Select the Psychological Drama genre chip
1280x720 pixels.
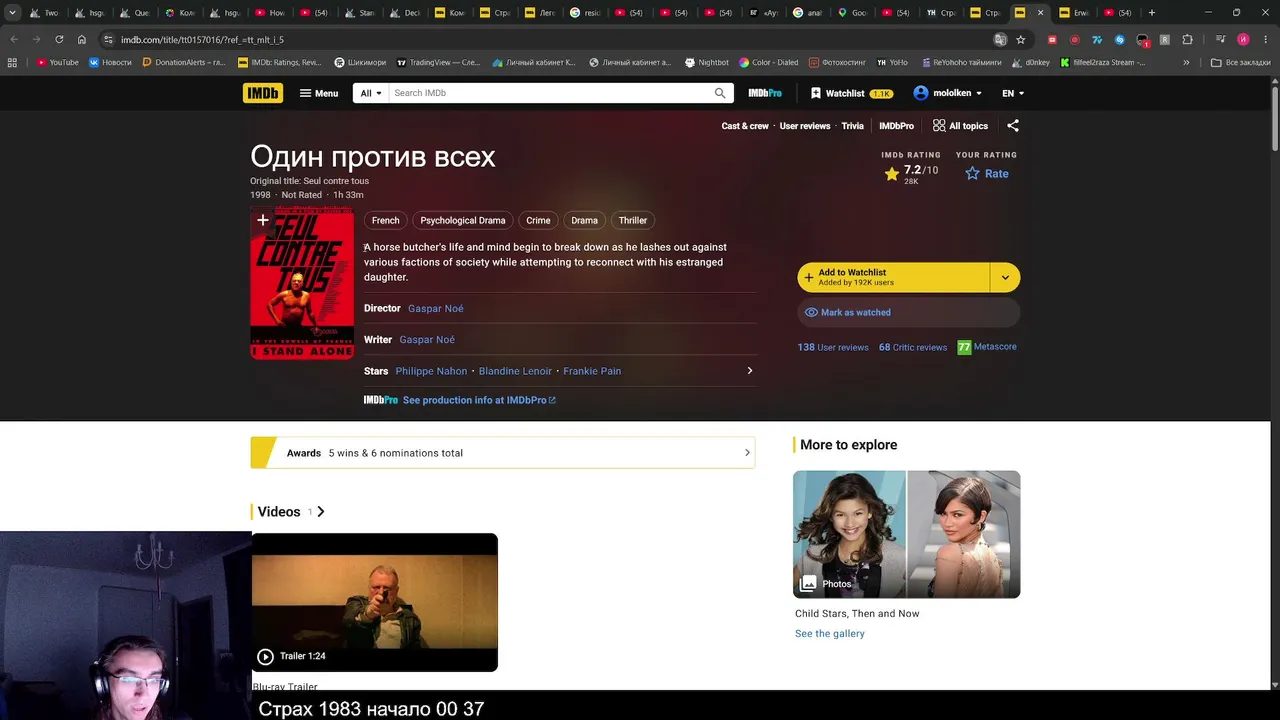tap(463, 220)
